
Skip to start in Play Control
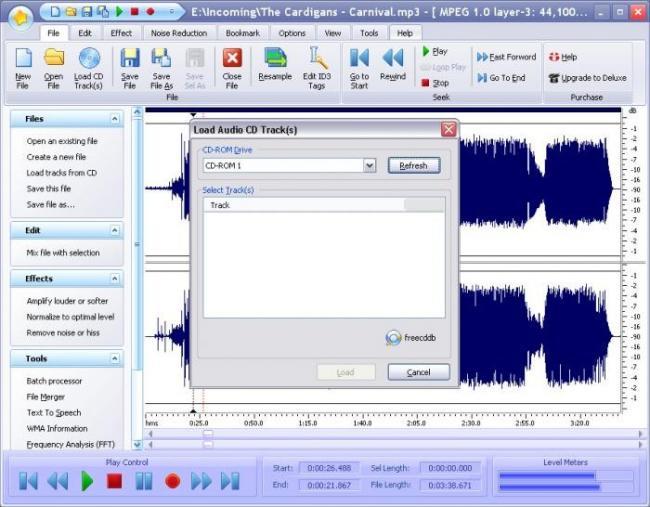tap(28, 481)
